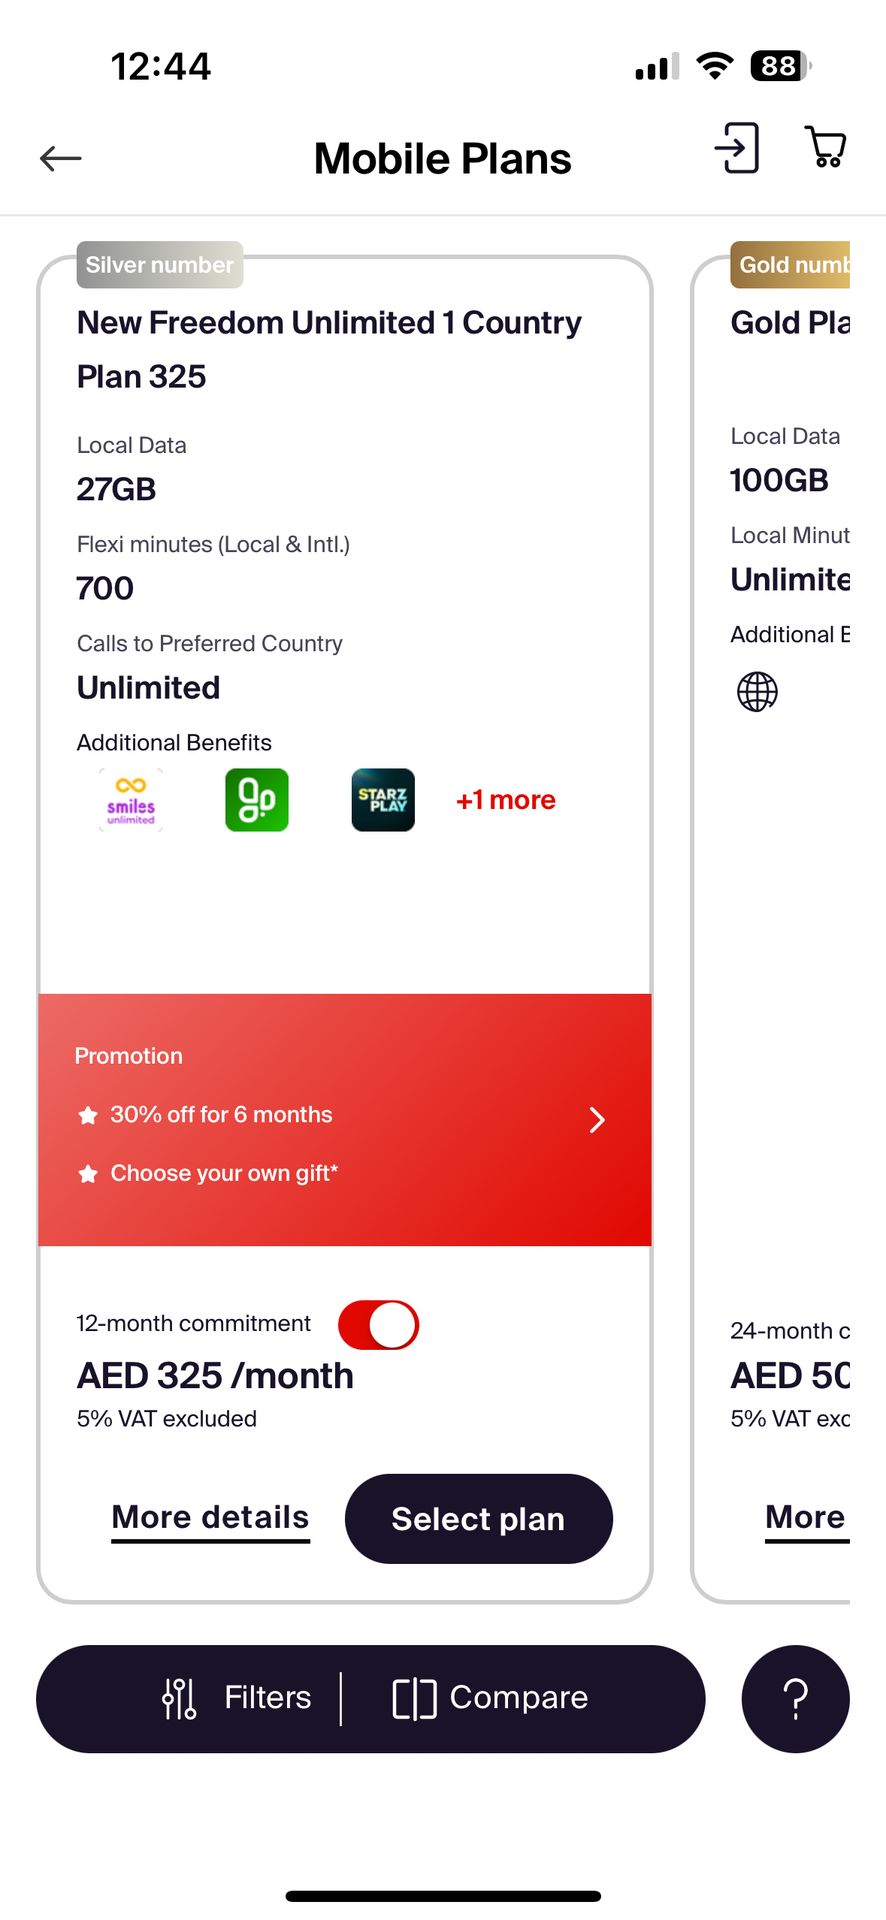Open the login icon in header
The image size is (886, 1920).
pos(737,148)
